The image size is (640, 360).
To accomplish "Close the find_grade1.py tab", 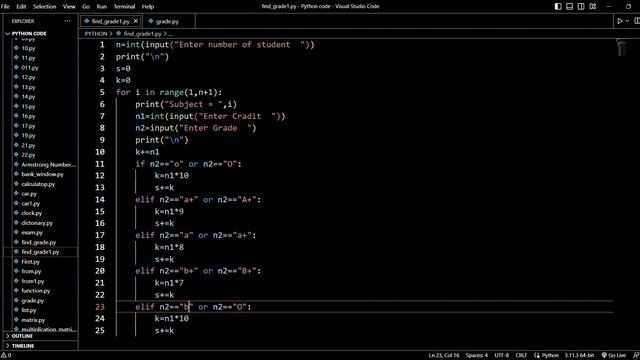I will pos(136,21).
